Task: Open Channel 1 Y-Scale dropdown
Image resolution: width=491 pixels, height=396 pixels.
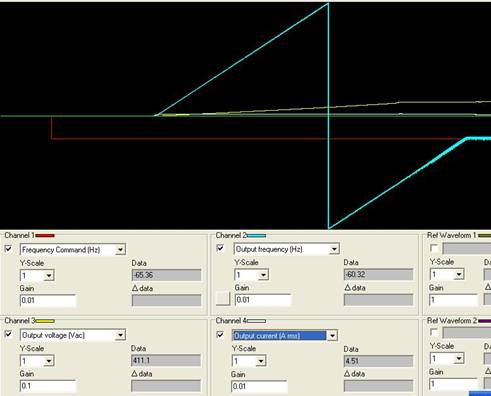Action: [49, 276]
